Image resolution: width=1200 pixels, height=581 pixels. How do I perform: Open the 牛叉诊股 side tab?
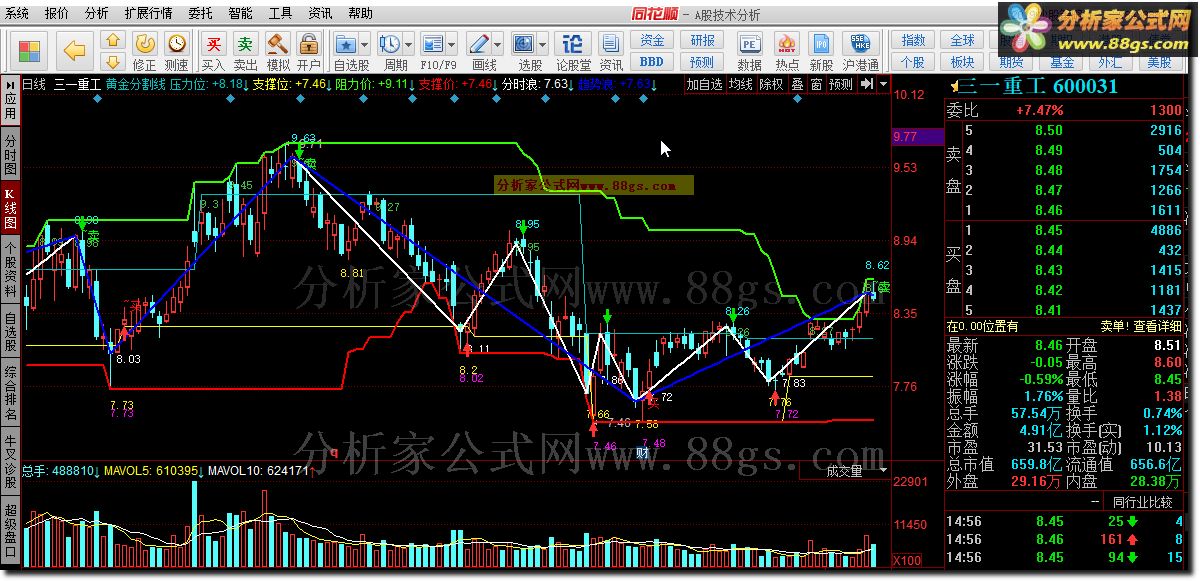[11, 459]
